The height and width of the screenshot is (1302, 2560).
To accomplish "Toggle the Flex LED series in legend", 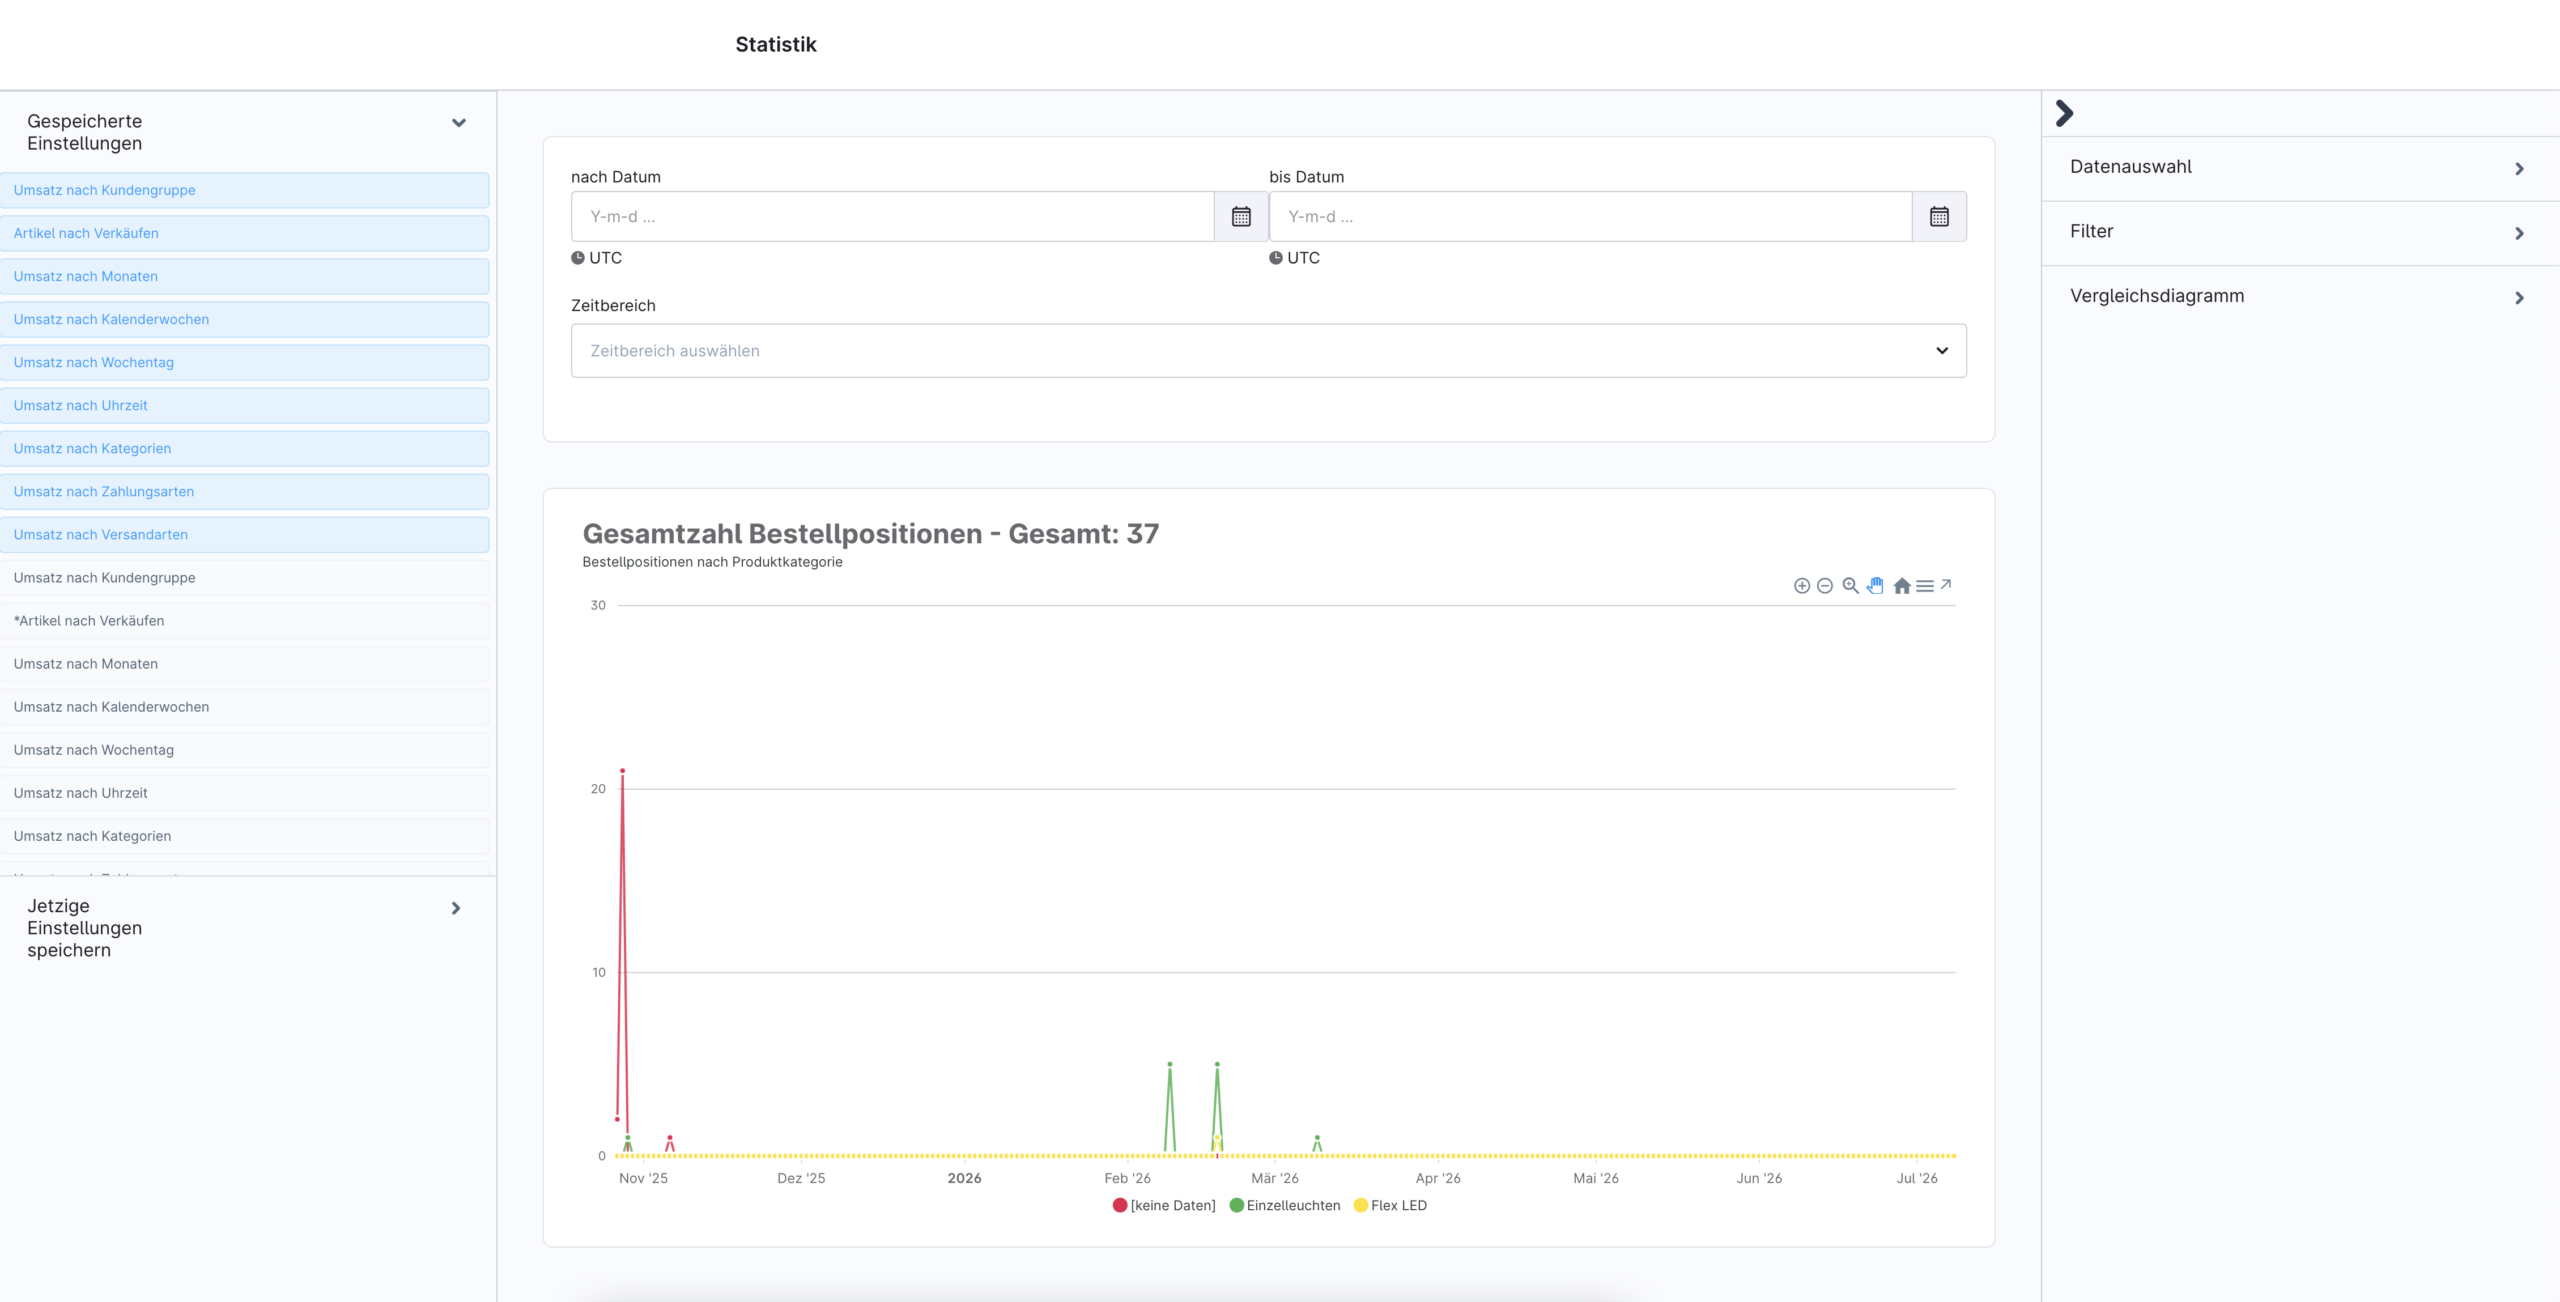I will click(1391, 1206).
